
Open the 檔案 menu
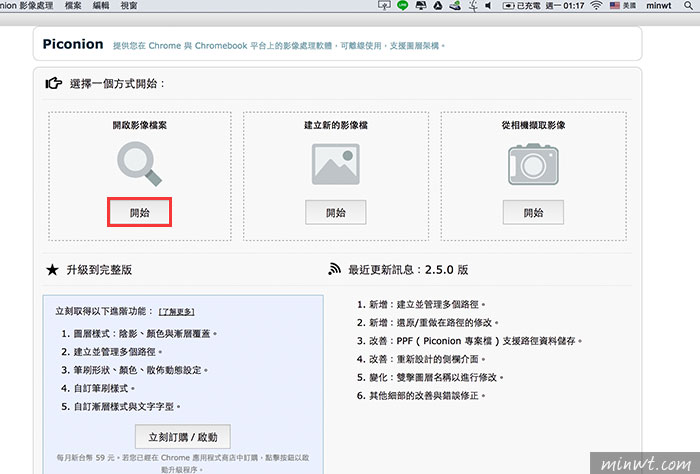coord(73,6)
